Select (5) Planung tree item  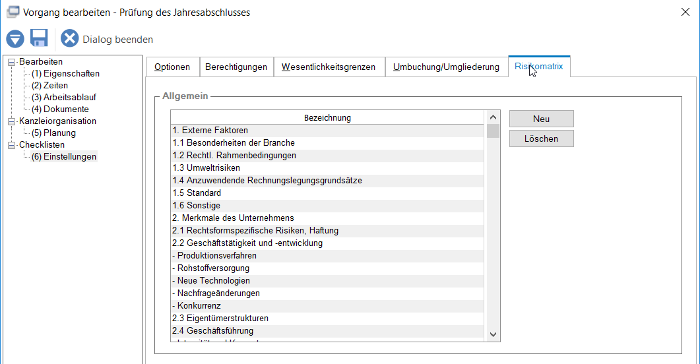click(53, 133)
